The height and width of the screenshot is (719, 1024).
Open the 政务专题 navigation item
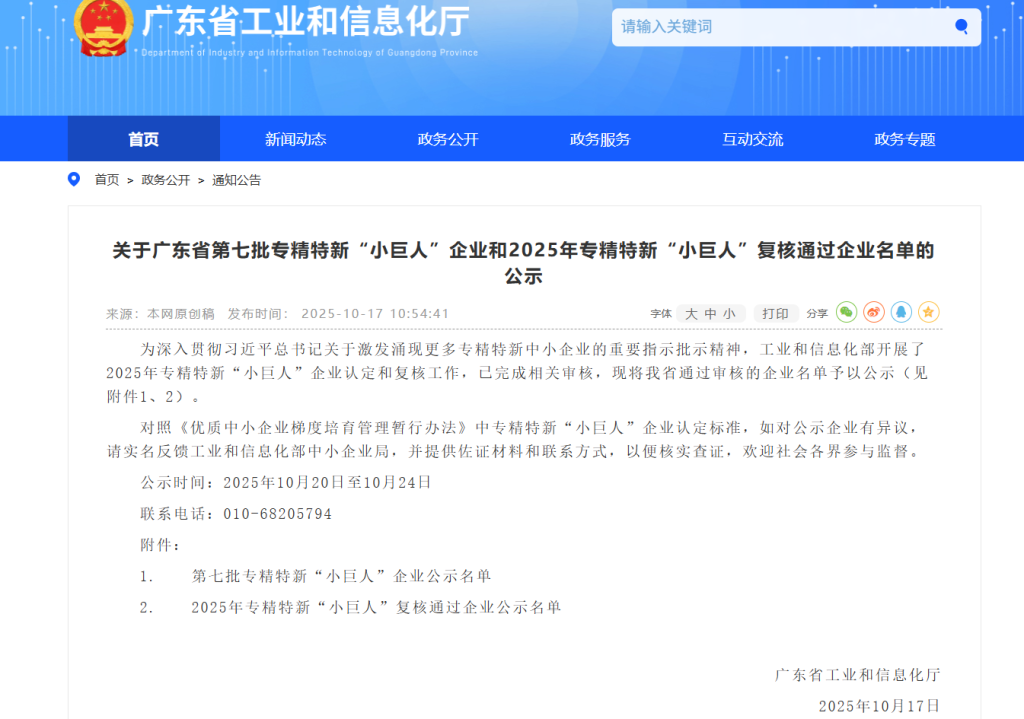tap(905, 139)
